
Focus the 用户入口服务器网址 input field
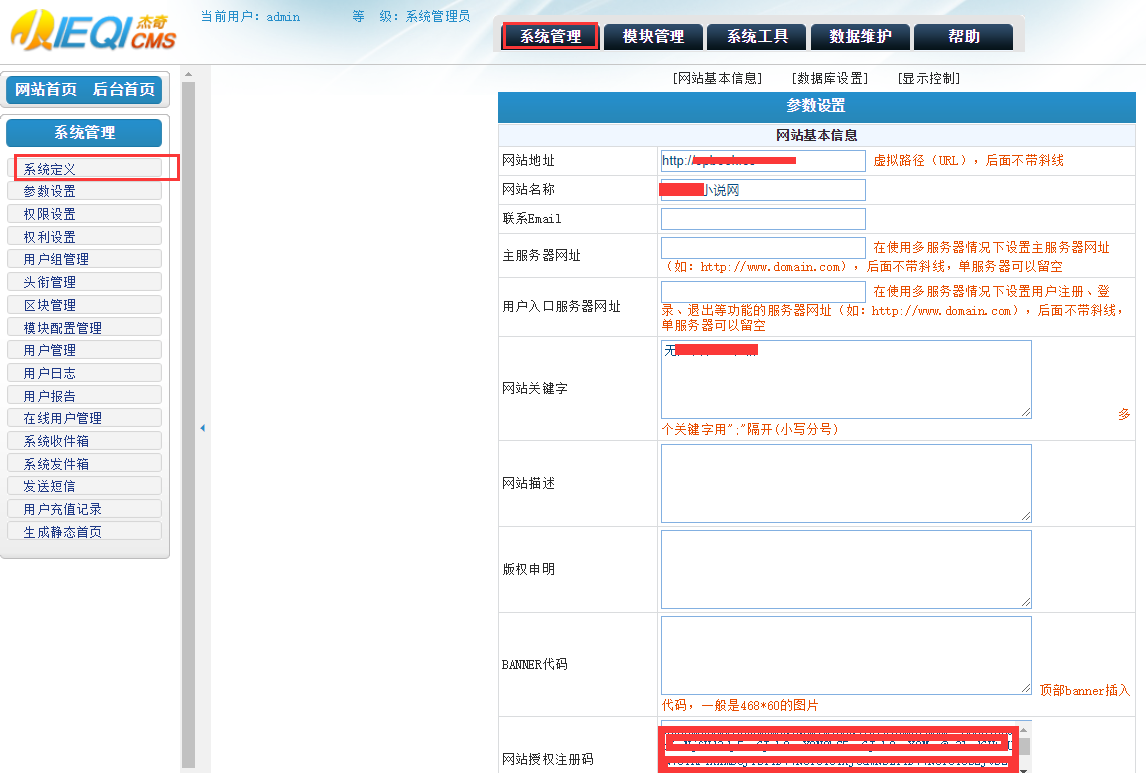coord(763,292)
